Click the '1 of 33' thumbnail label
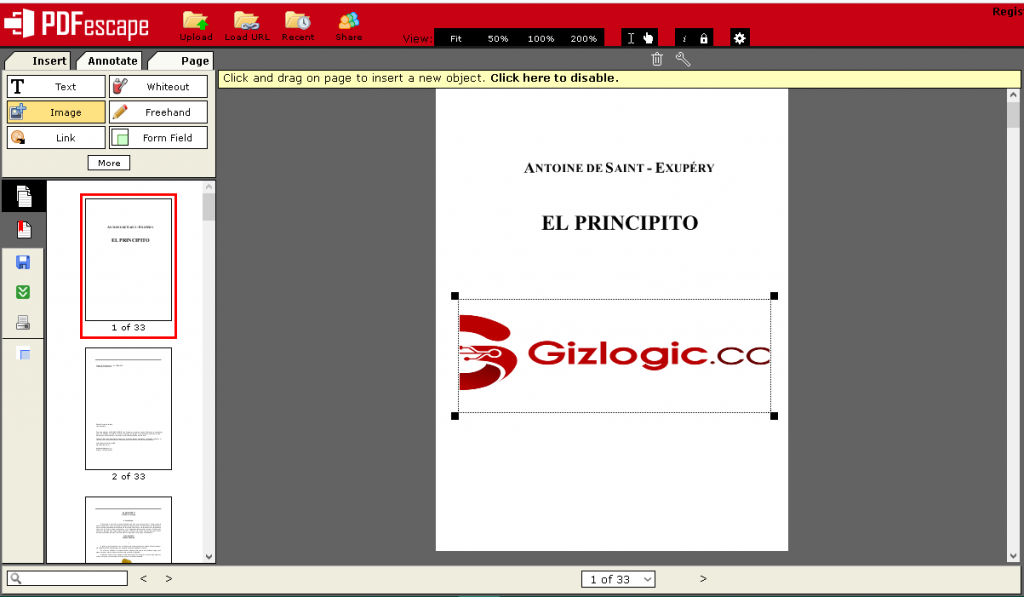The image size is (1024, 597). [x=129, y=327]
